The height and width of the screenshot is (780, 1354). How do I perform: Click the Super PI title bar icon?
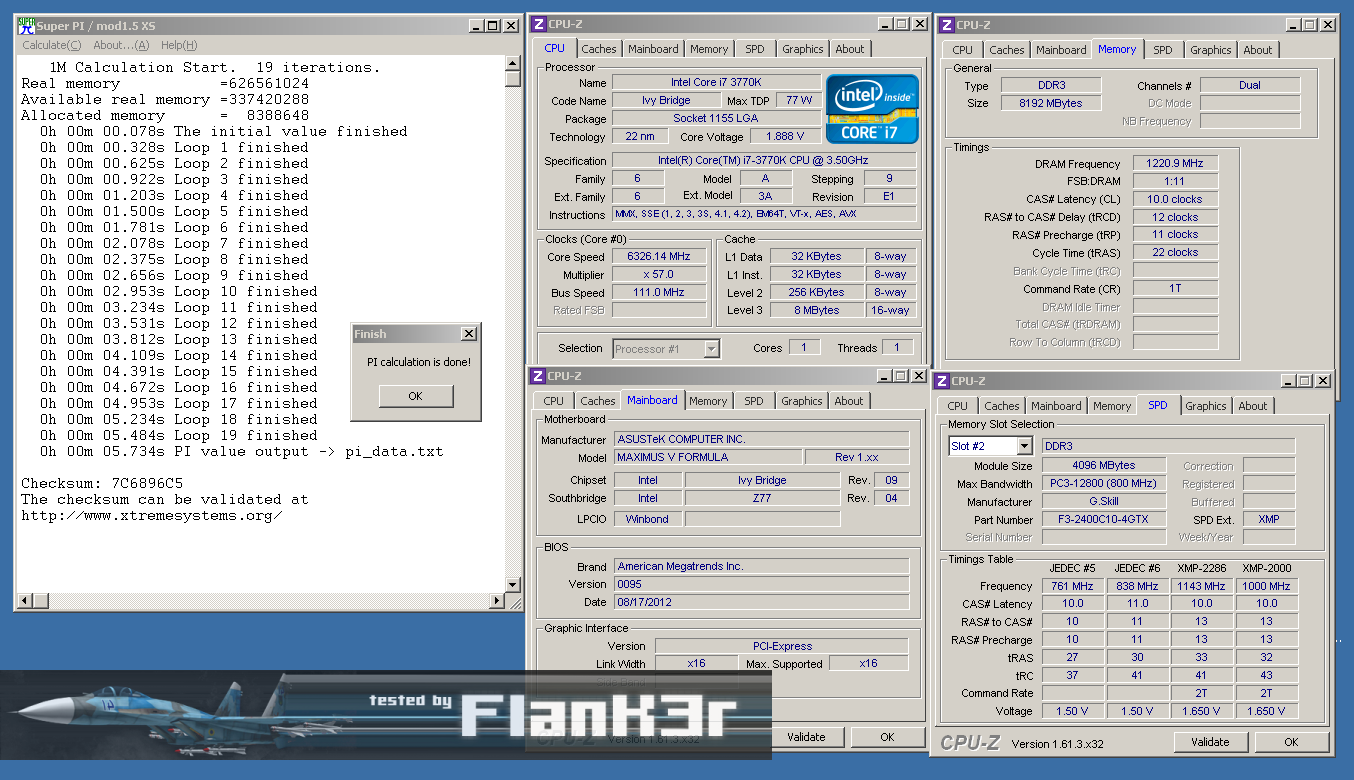point(26,25)
